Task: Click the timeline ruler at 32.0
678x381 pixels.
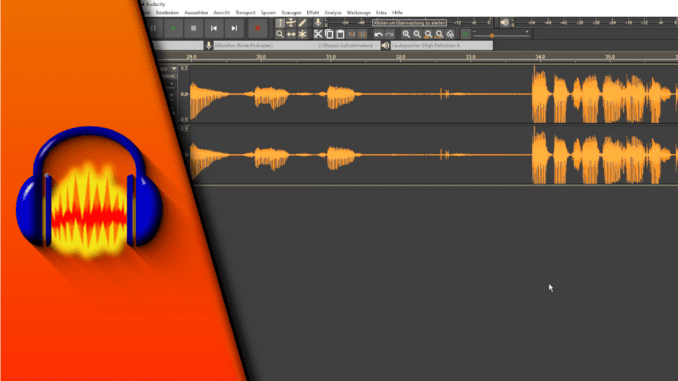Action: pos(400,57)
